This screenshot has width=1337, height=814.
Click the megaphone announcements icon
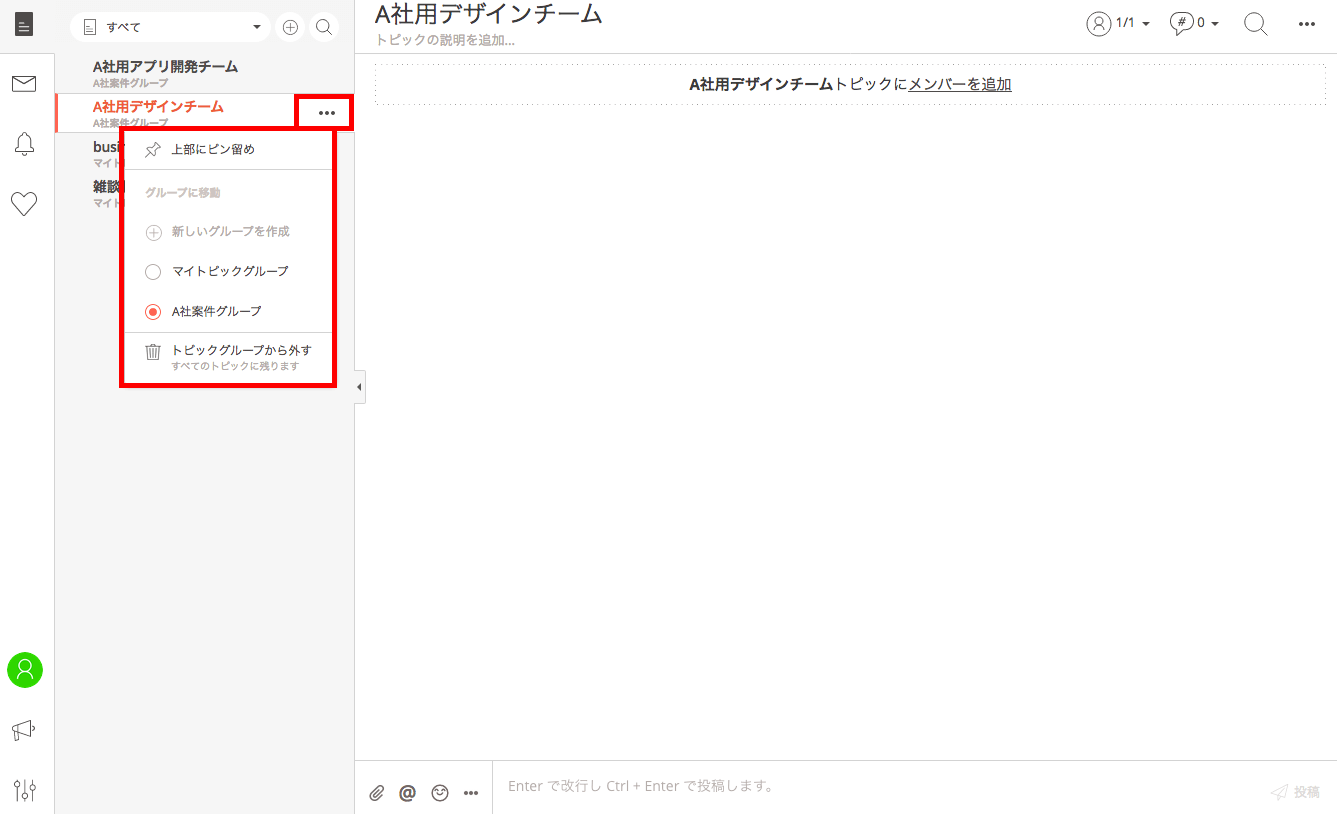(x=24, y=731)
